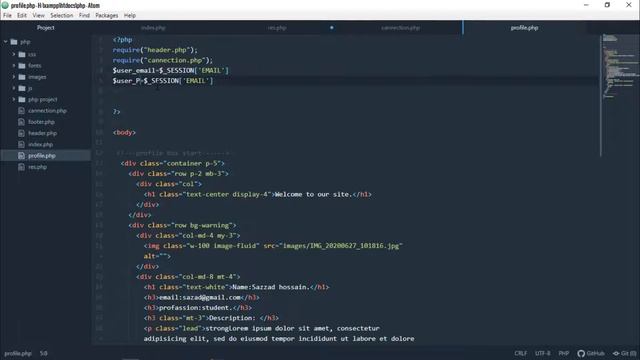
Task: Click the "Welcome to our site." heading text
Action: (313, 194)
